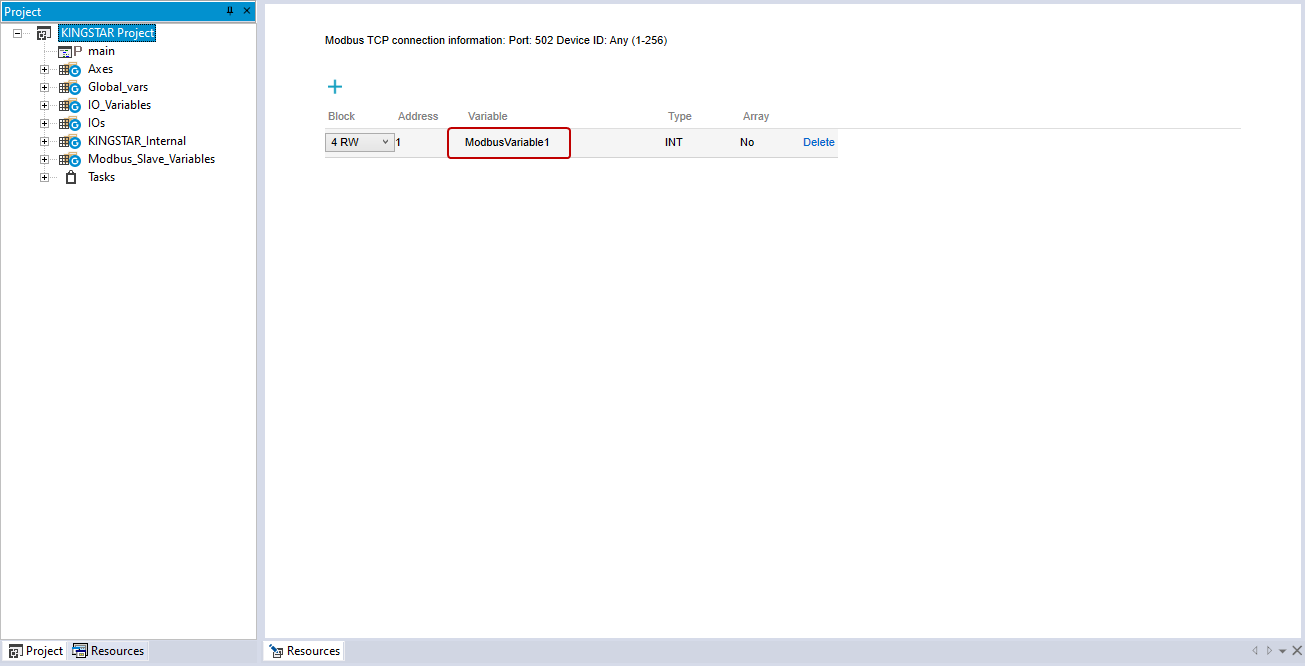Click the pin icon in Project panel header

click(230, 11)
